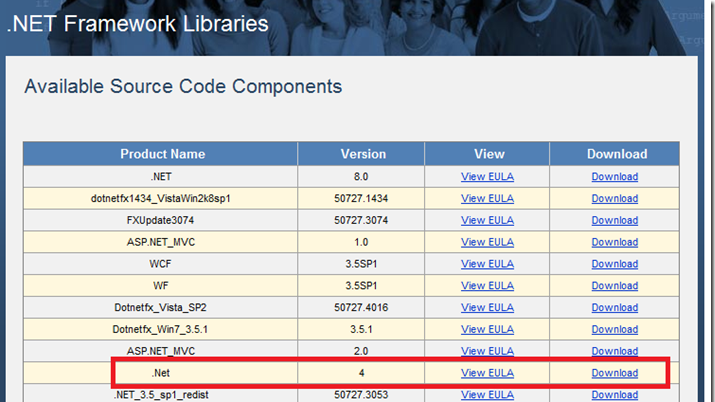Screen dimensions: 715x402
Task: View EULA for Dotnetfx_Win7_3.5.1
Action: coord(487,330)
